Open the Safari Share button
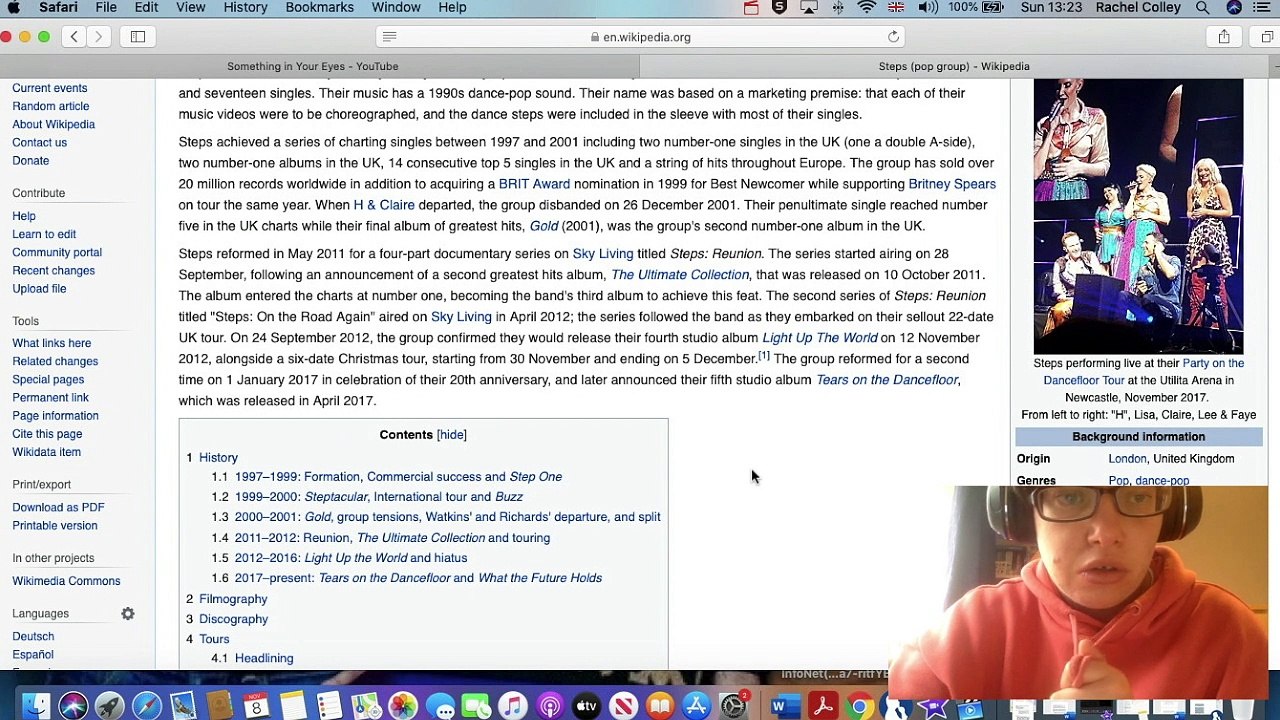 tap(1224, 37)
